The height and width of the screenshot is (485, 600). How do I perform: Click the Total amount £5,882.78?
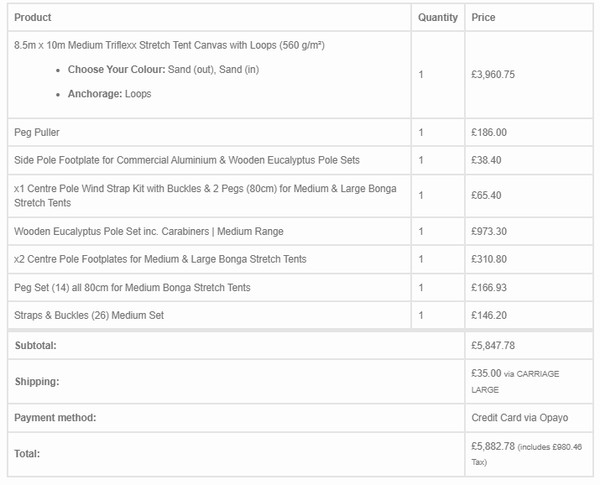(x=493, y=446)
